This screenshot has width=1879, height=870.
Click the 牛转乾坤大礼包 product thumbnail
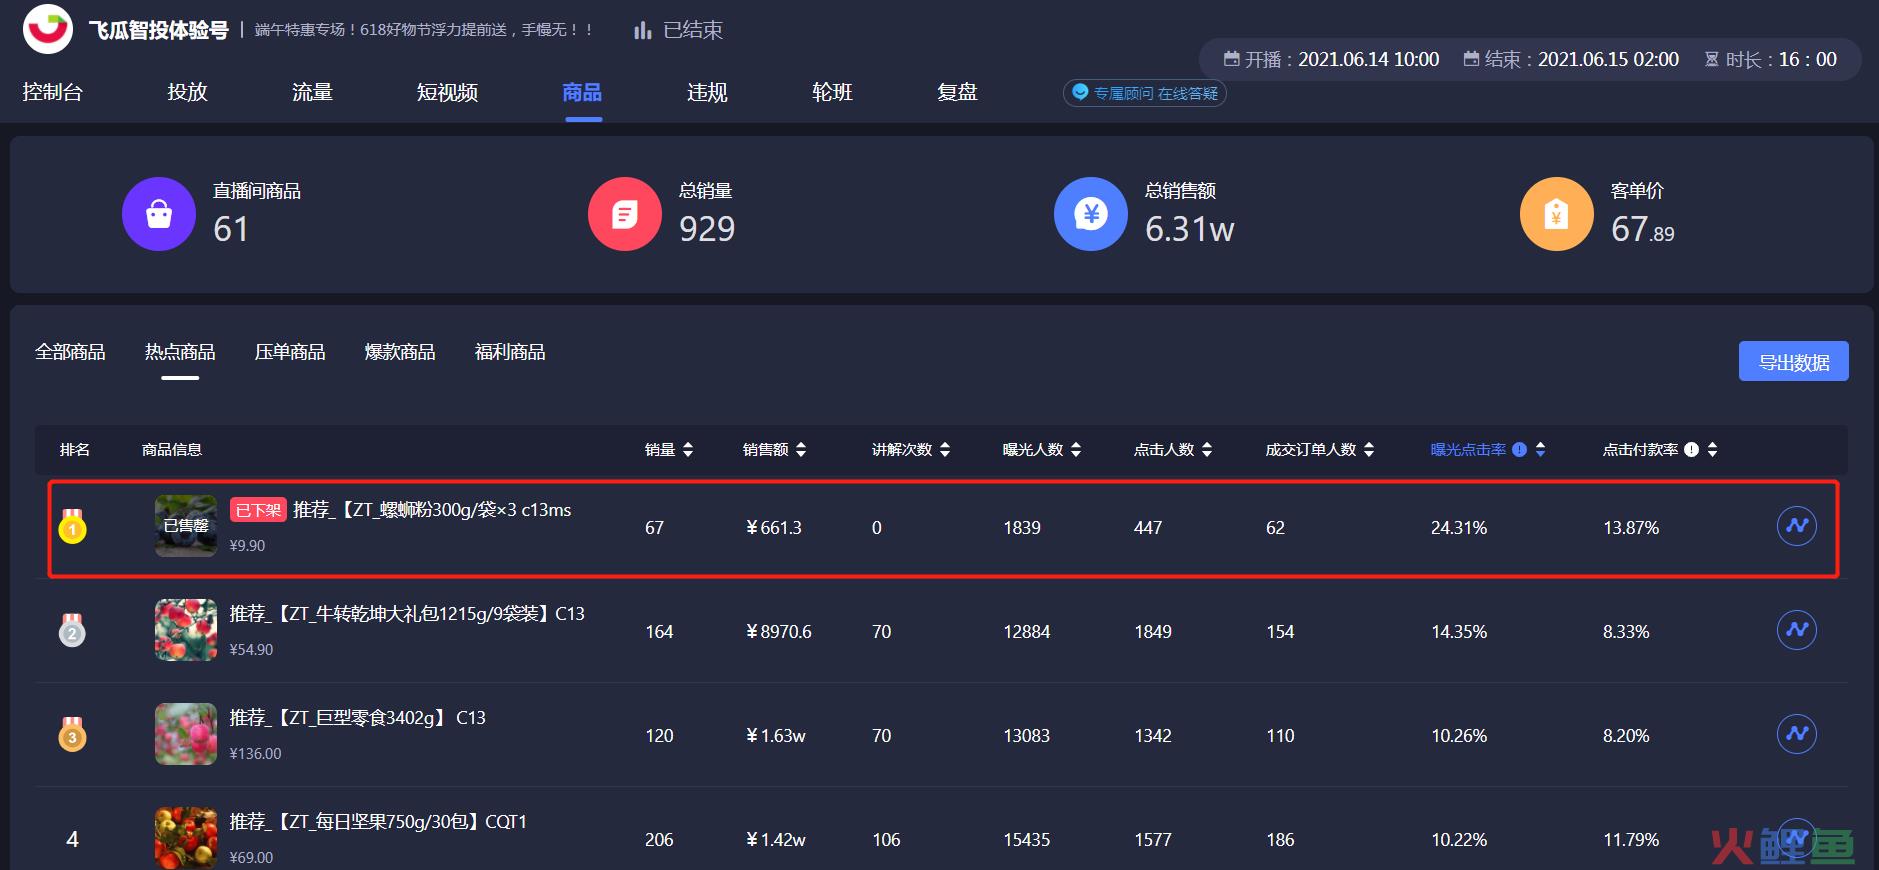tap(186, 630)
